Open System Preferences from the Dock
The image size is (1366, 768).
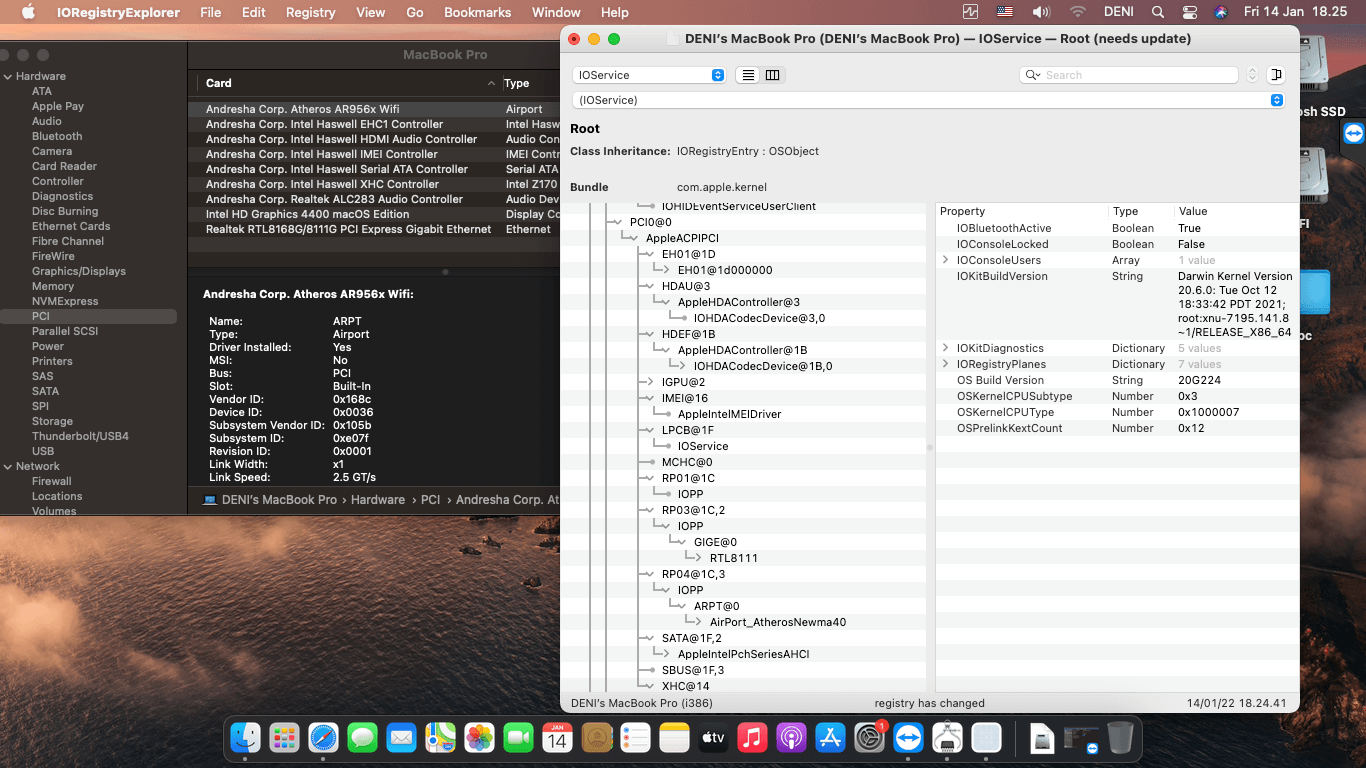[870, 738]
